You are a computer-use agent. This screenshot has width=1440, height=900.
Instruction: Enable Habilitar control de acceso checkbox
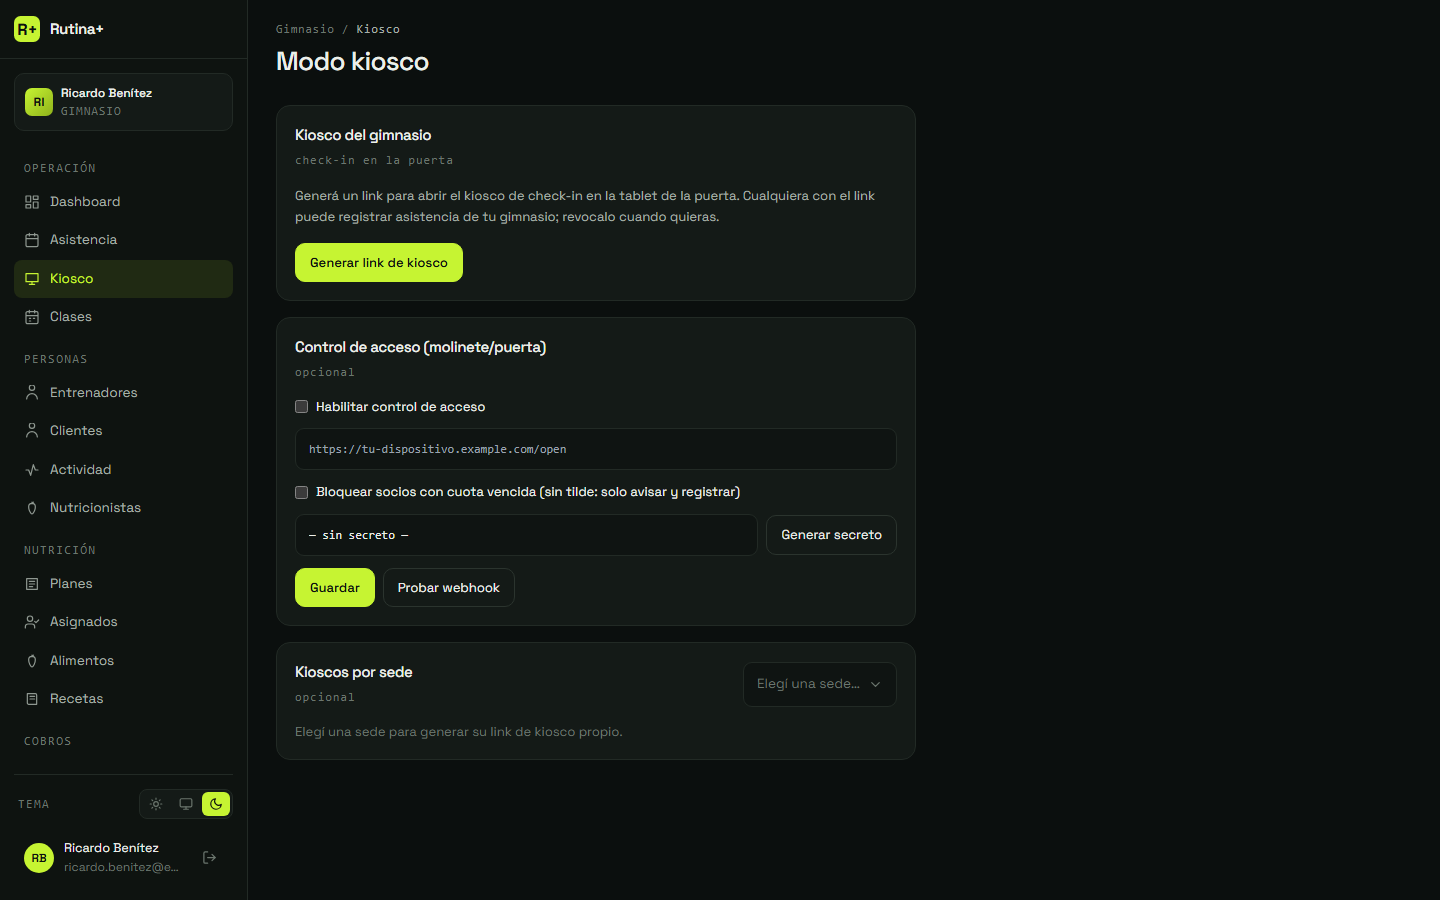click(x=301, y=407)
